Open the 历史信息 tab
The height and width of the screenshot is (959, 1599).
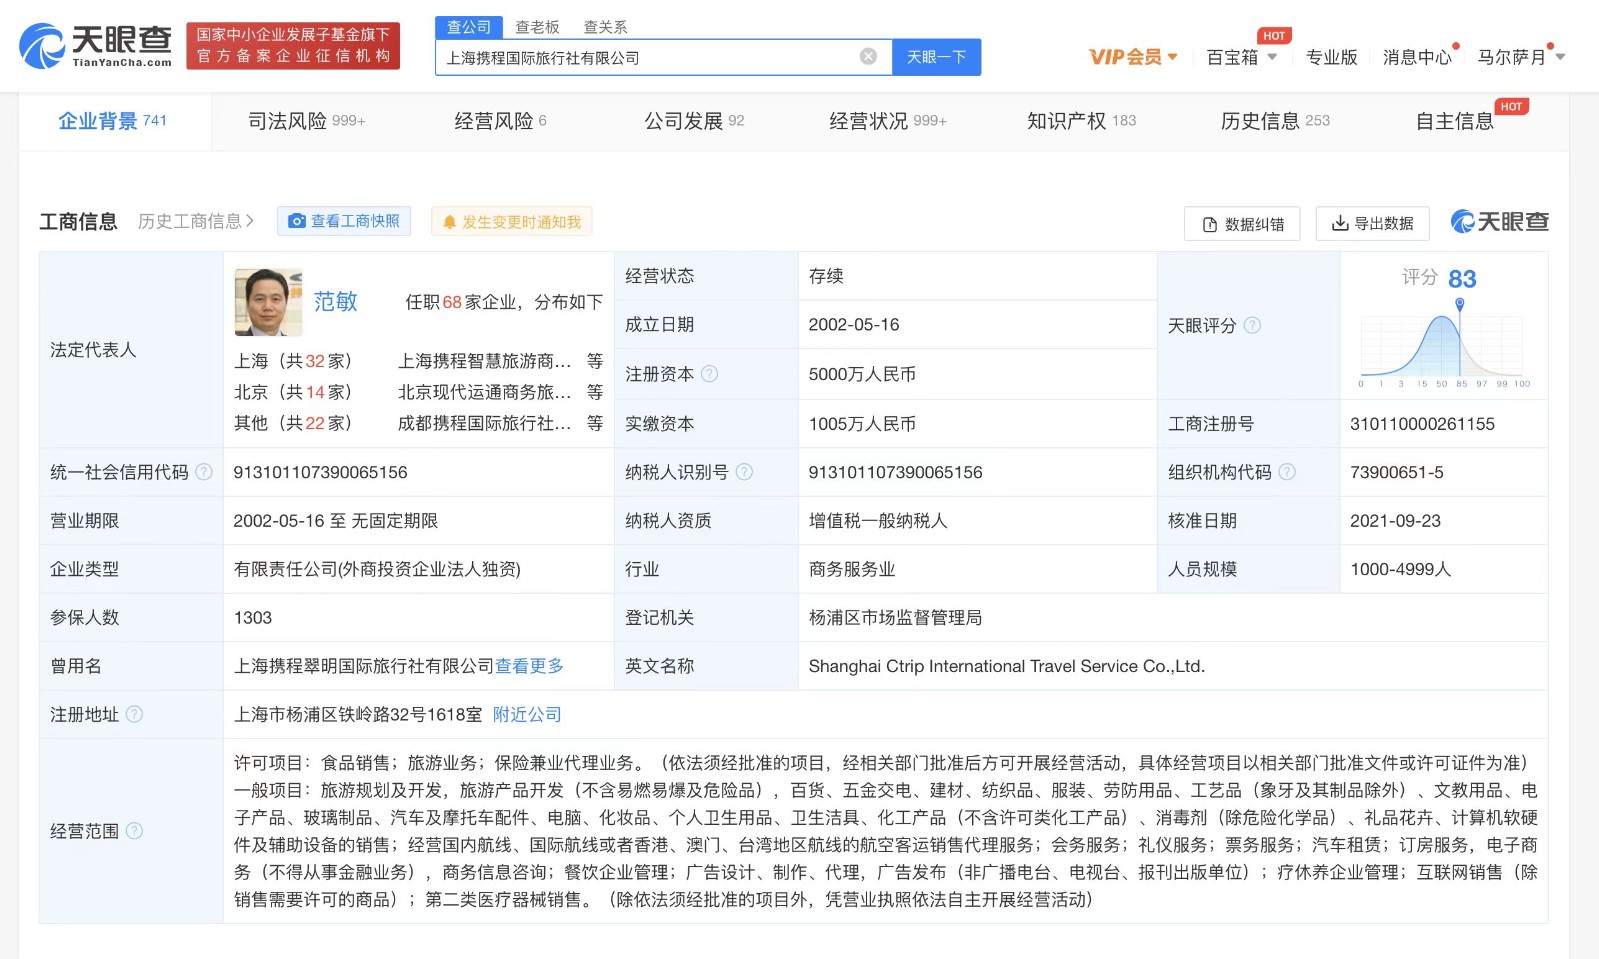point(1275,121)
